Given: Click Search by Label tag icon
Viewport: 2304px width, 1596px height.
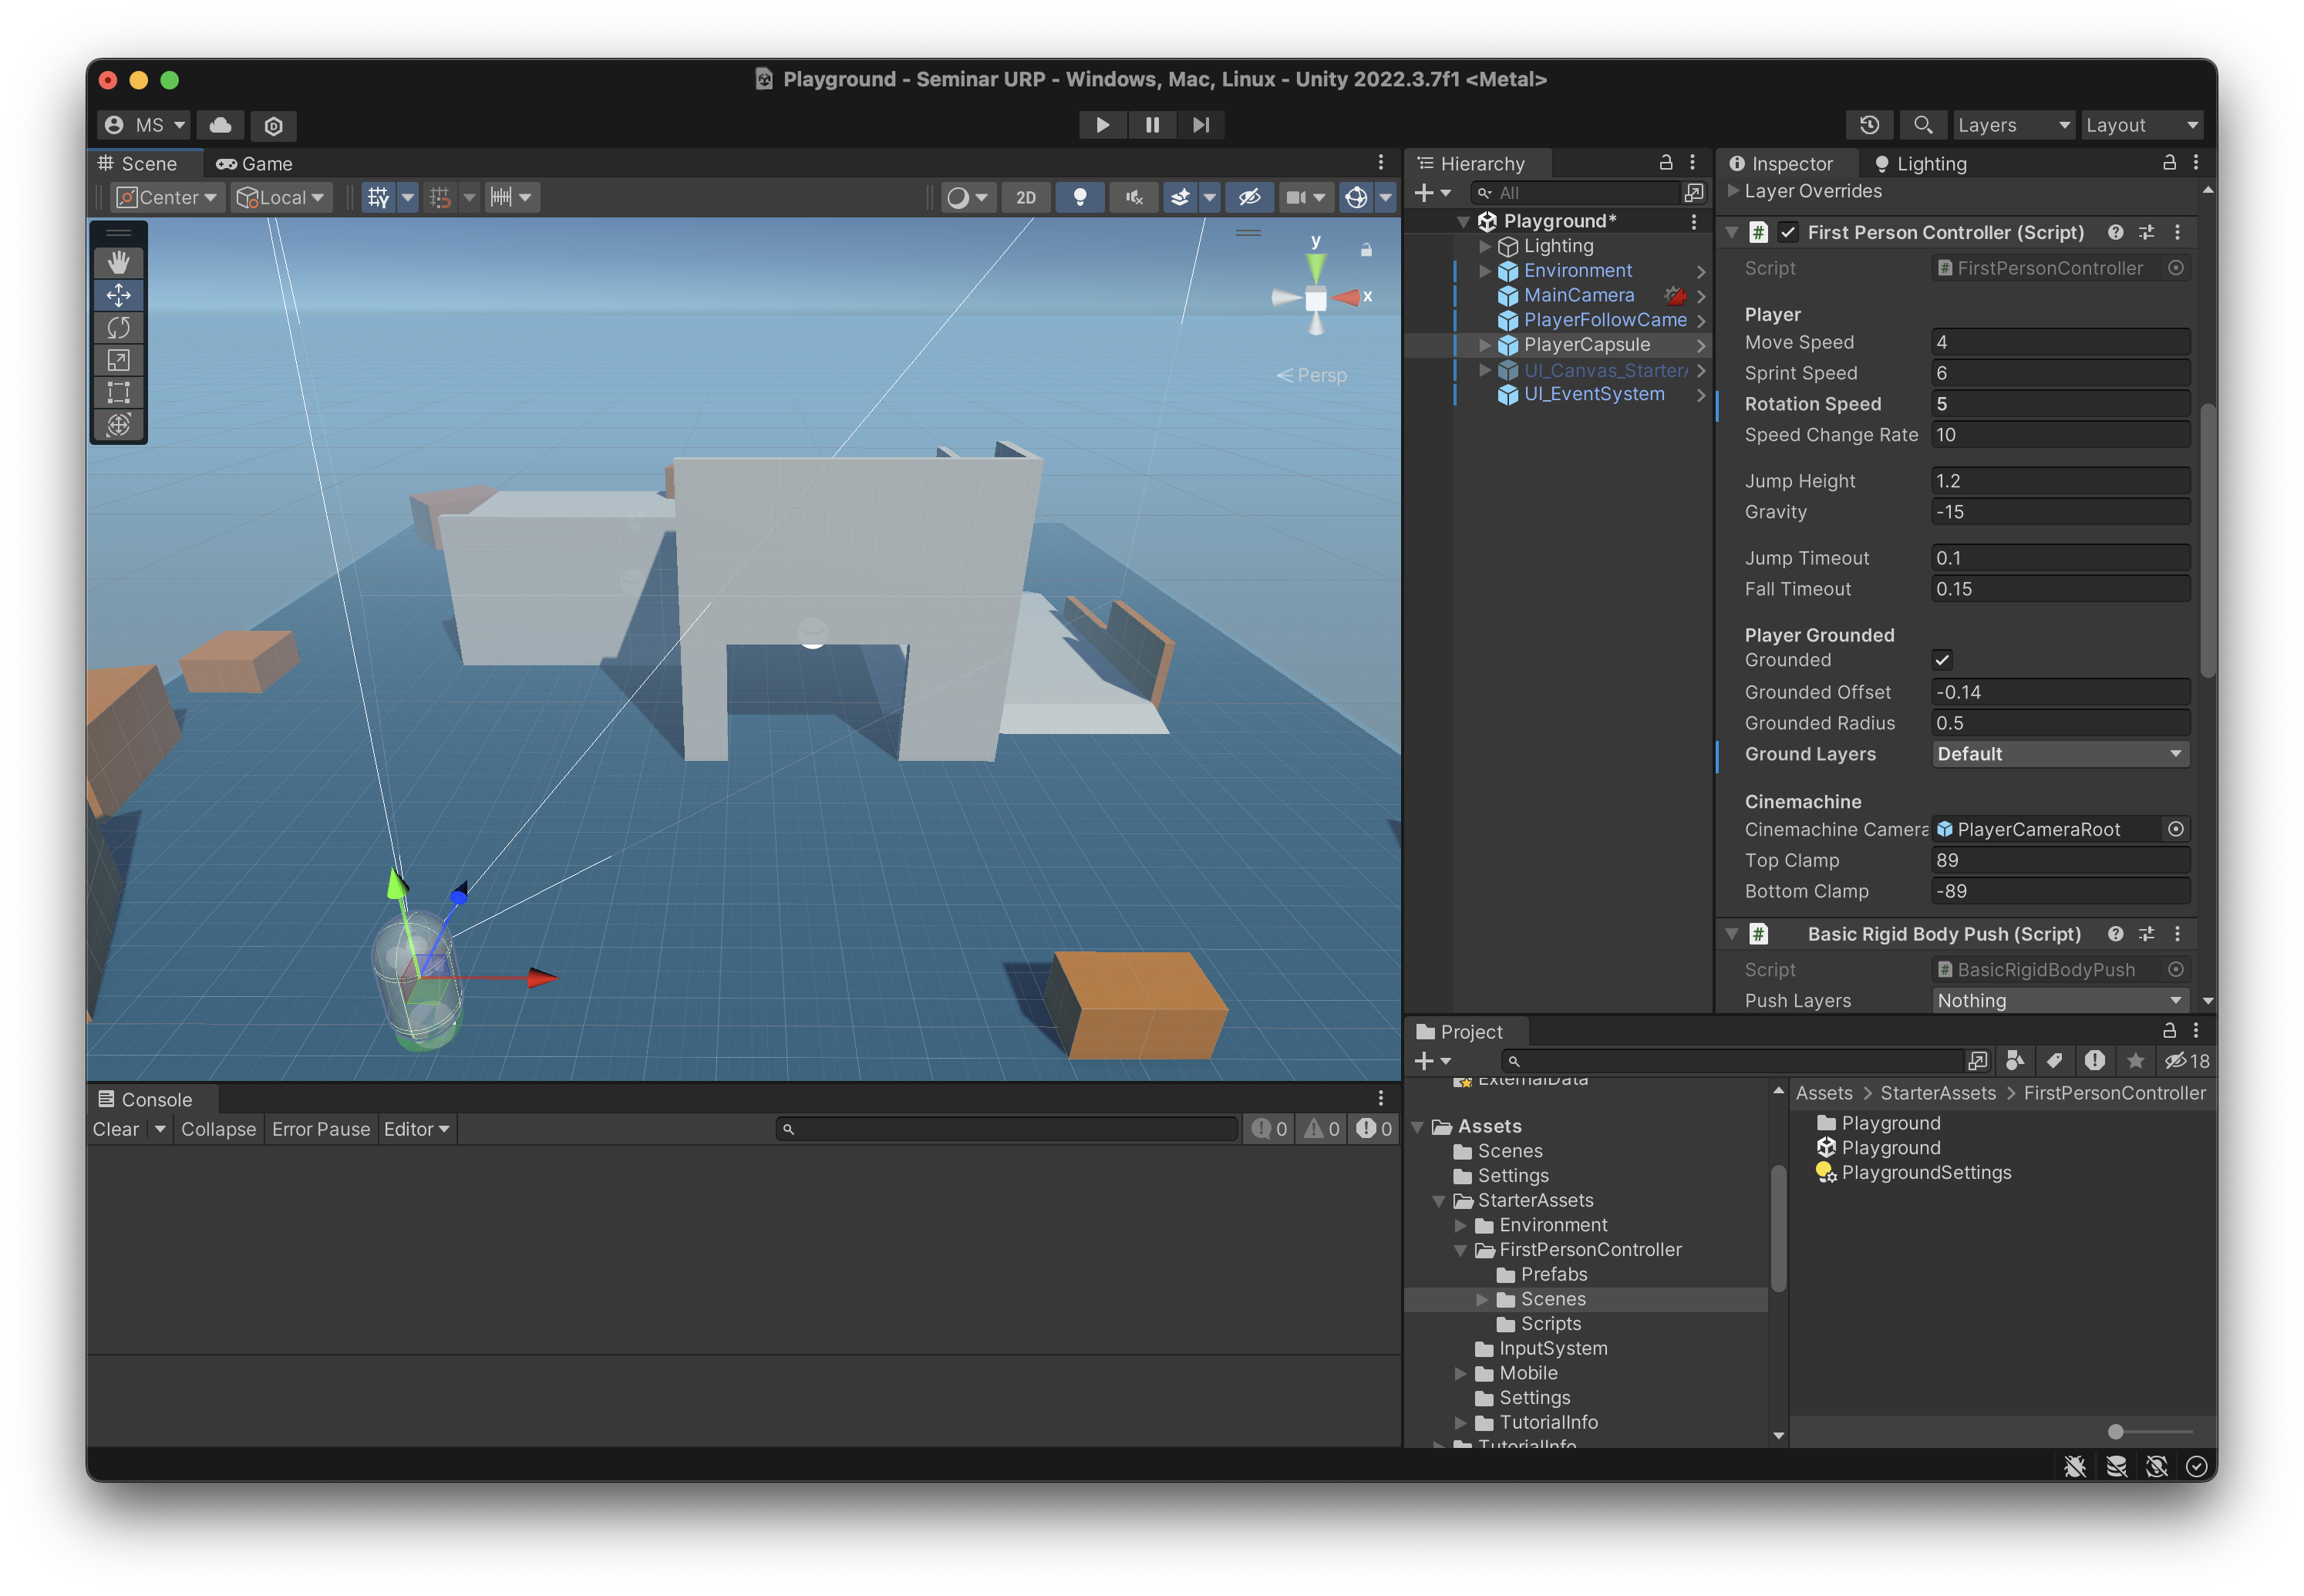Looking at the screenshot, I should [2054, 1061].
